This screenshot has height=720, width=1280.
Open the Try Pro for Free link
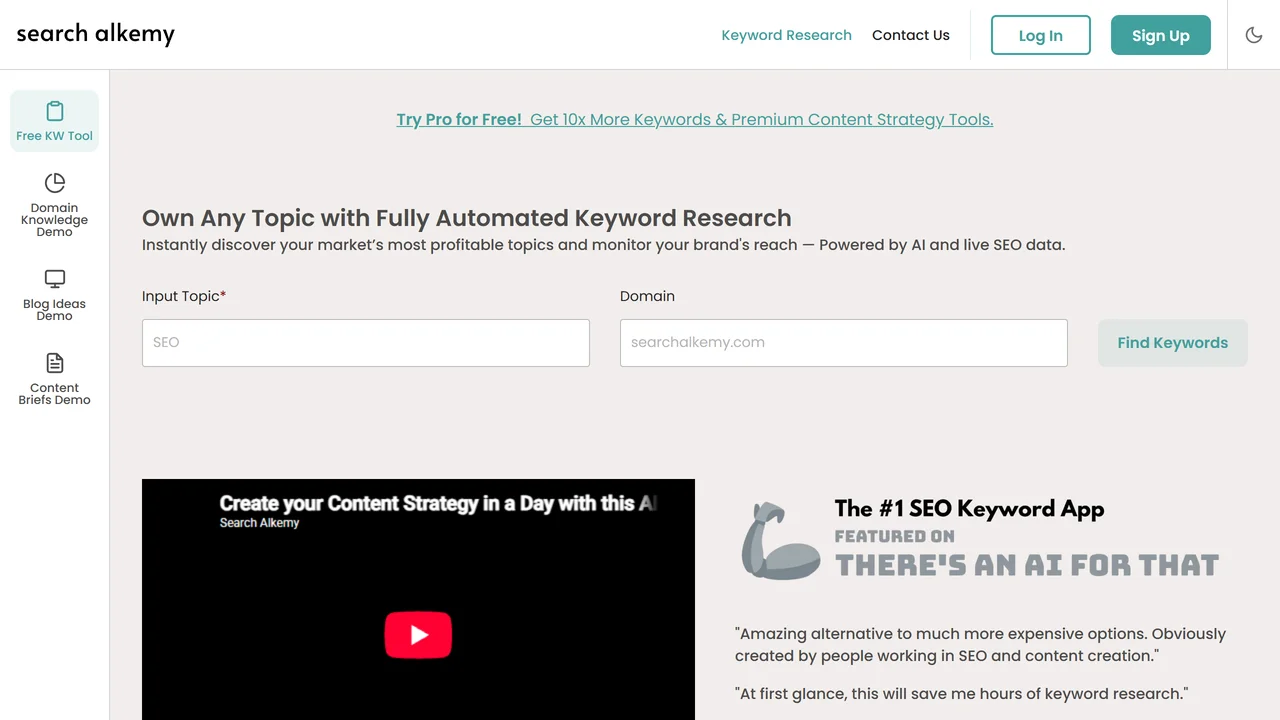pyautogui.click(x=695, y=119)
